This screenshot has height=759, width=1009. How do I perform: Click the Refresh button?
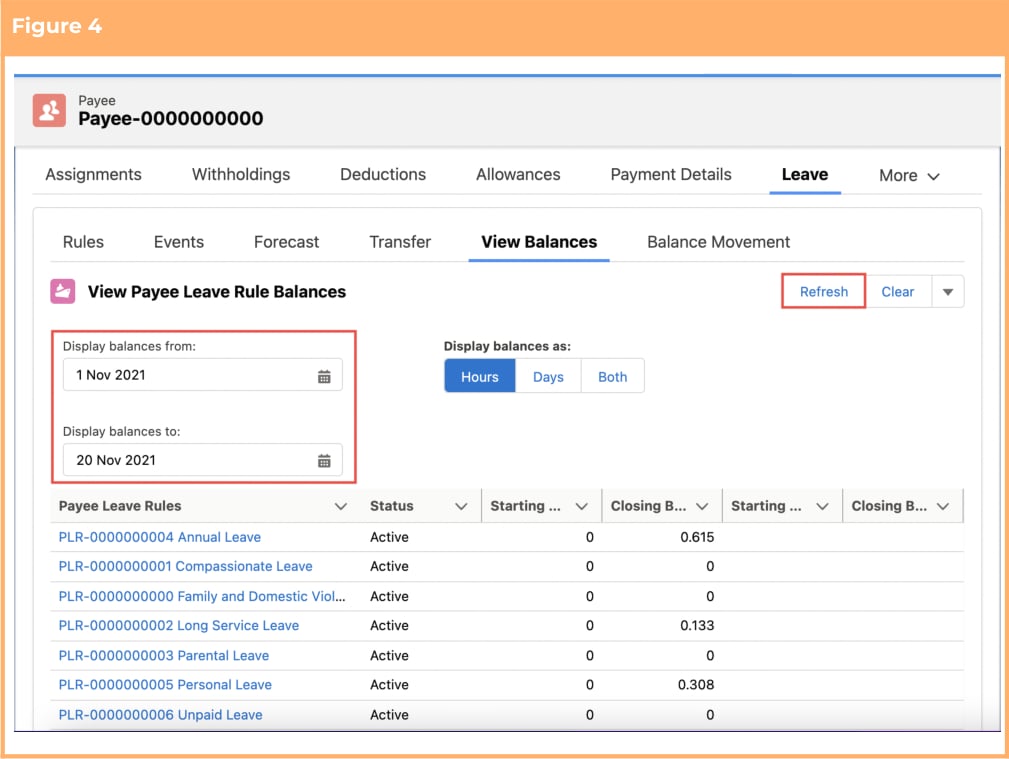pos(824,292)
